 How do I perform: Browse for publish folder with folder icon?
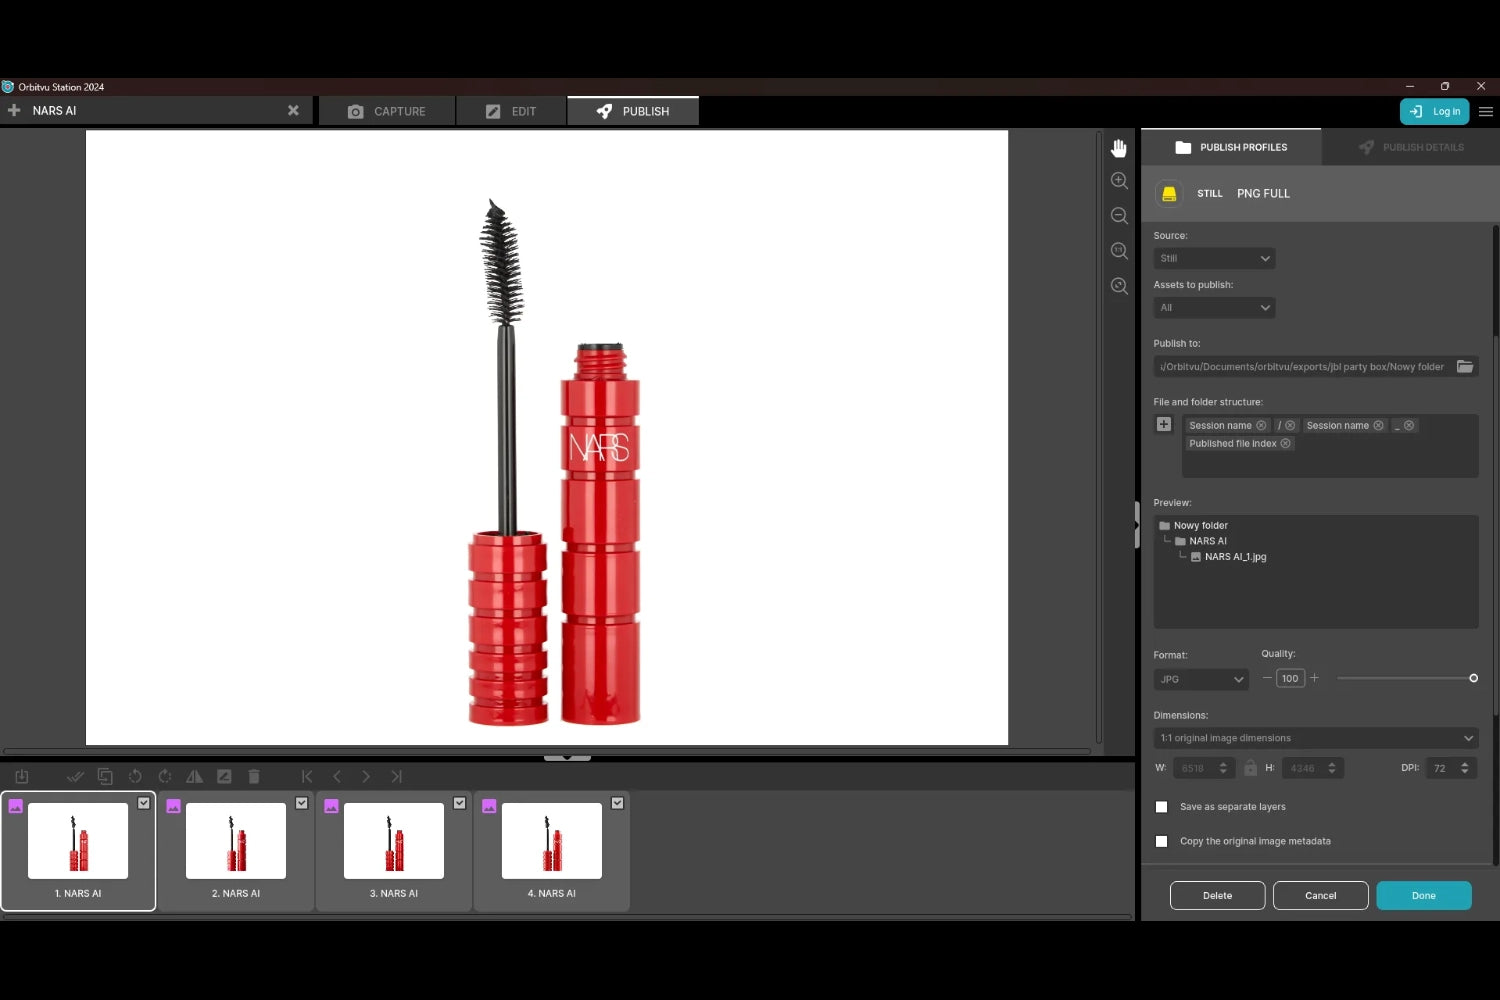click(x=1465, y=367)
